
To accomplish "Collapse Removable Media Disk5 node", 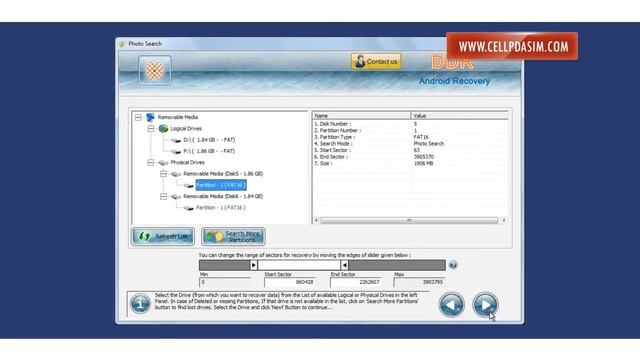I will point(163,174).
